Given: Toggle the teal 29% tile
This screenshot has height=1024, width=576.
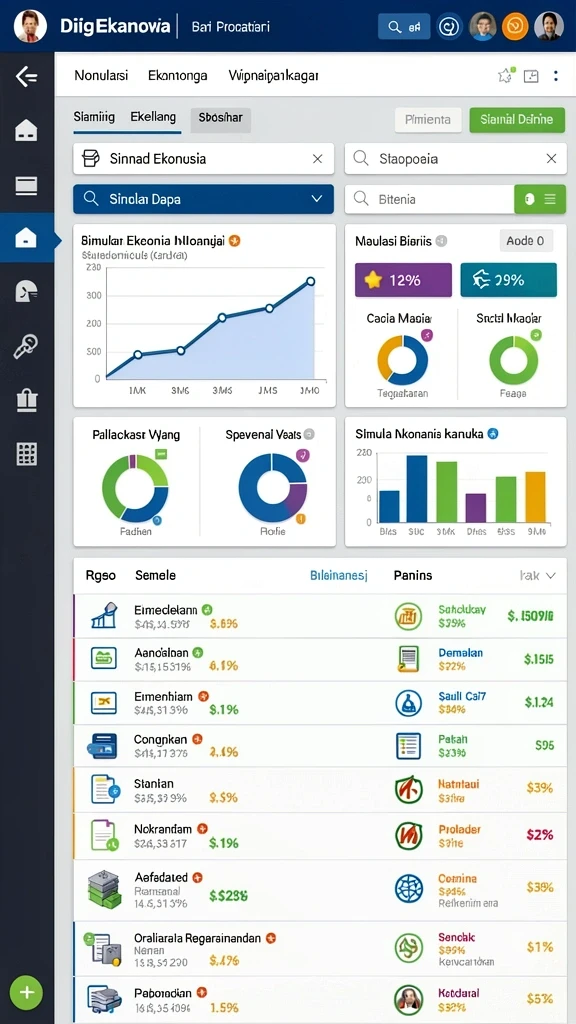Looking at the screenshot, I should click(509, 280).
